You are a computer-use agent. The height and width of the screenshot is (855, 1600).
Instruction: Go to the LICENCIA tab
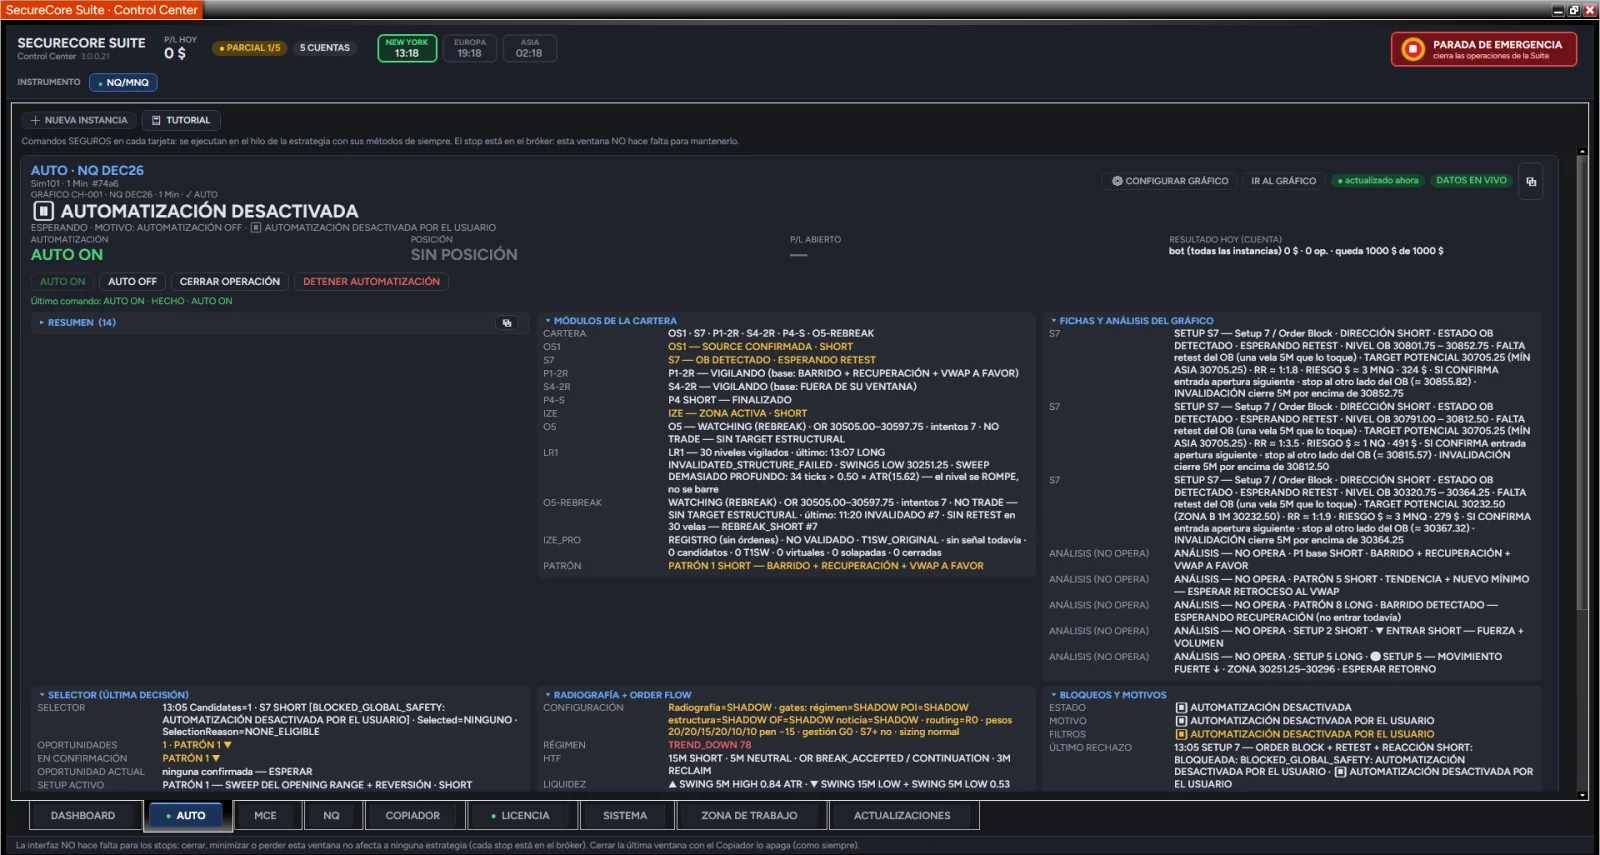521,816
